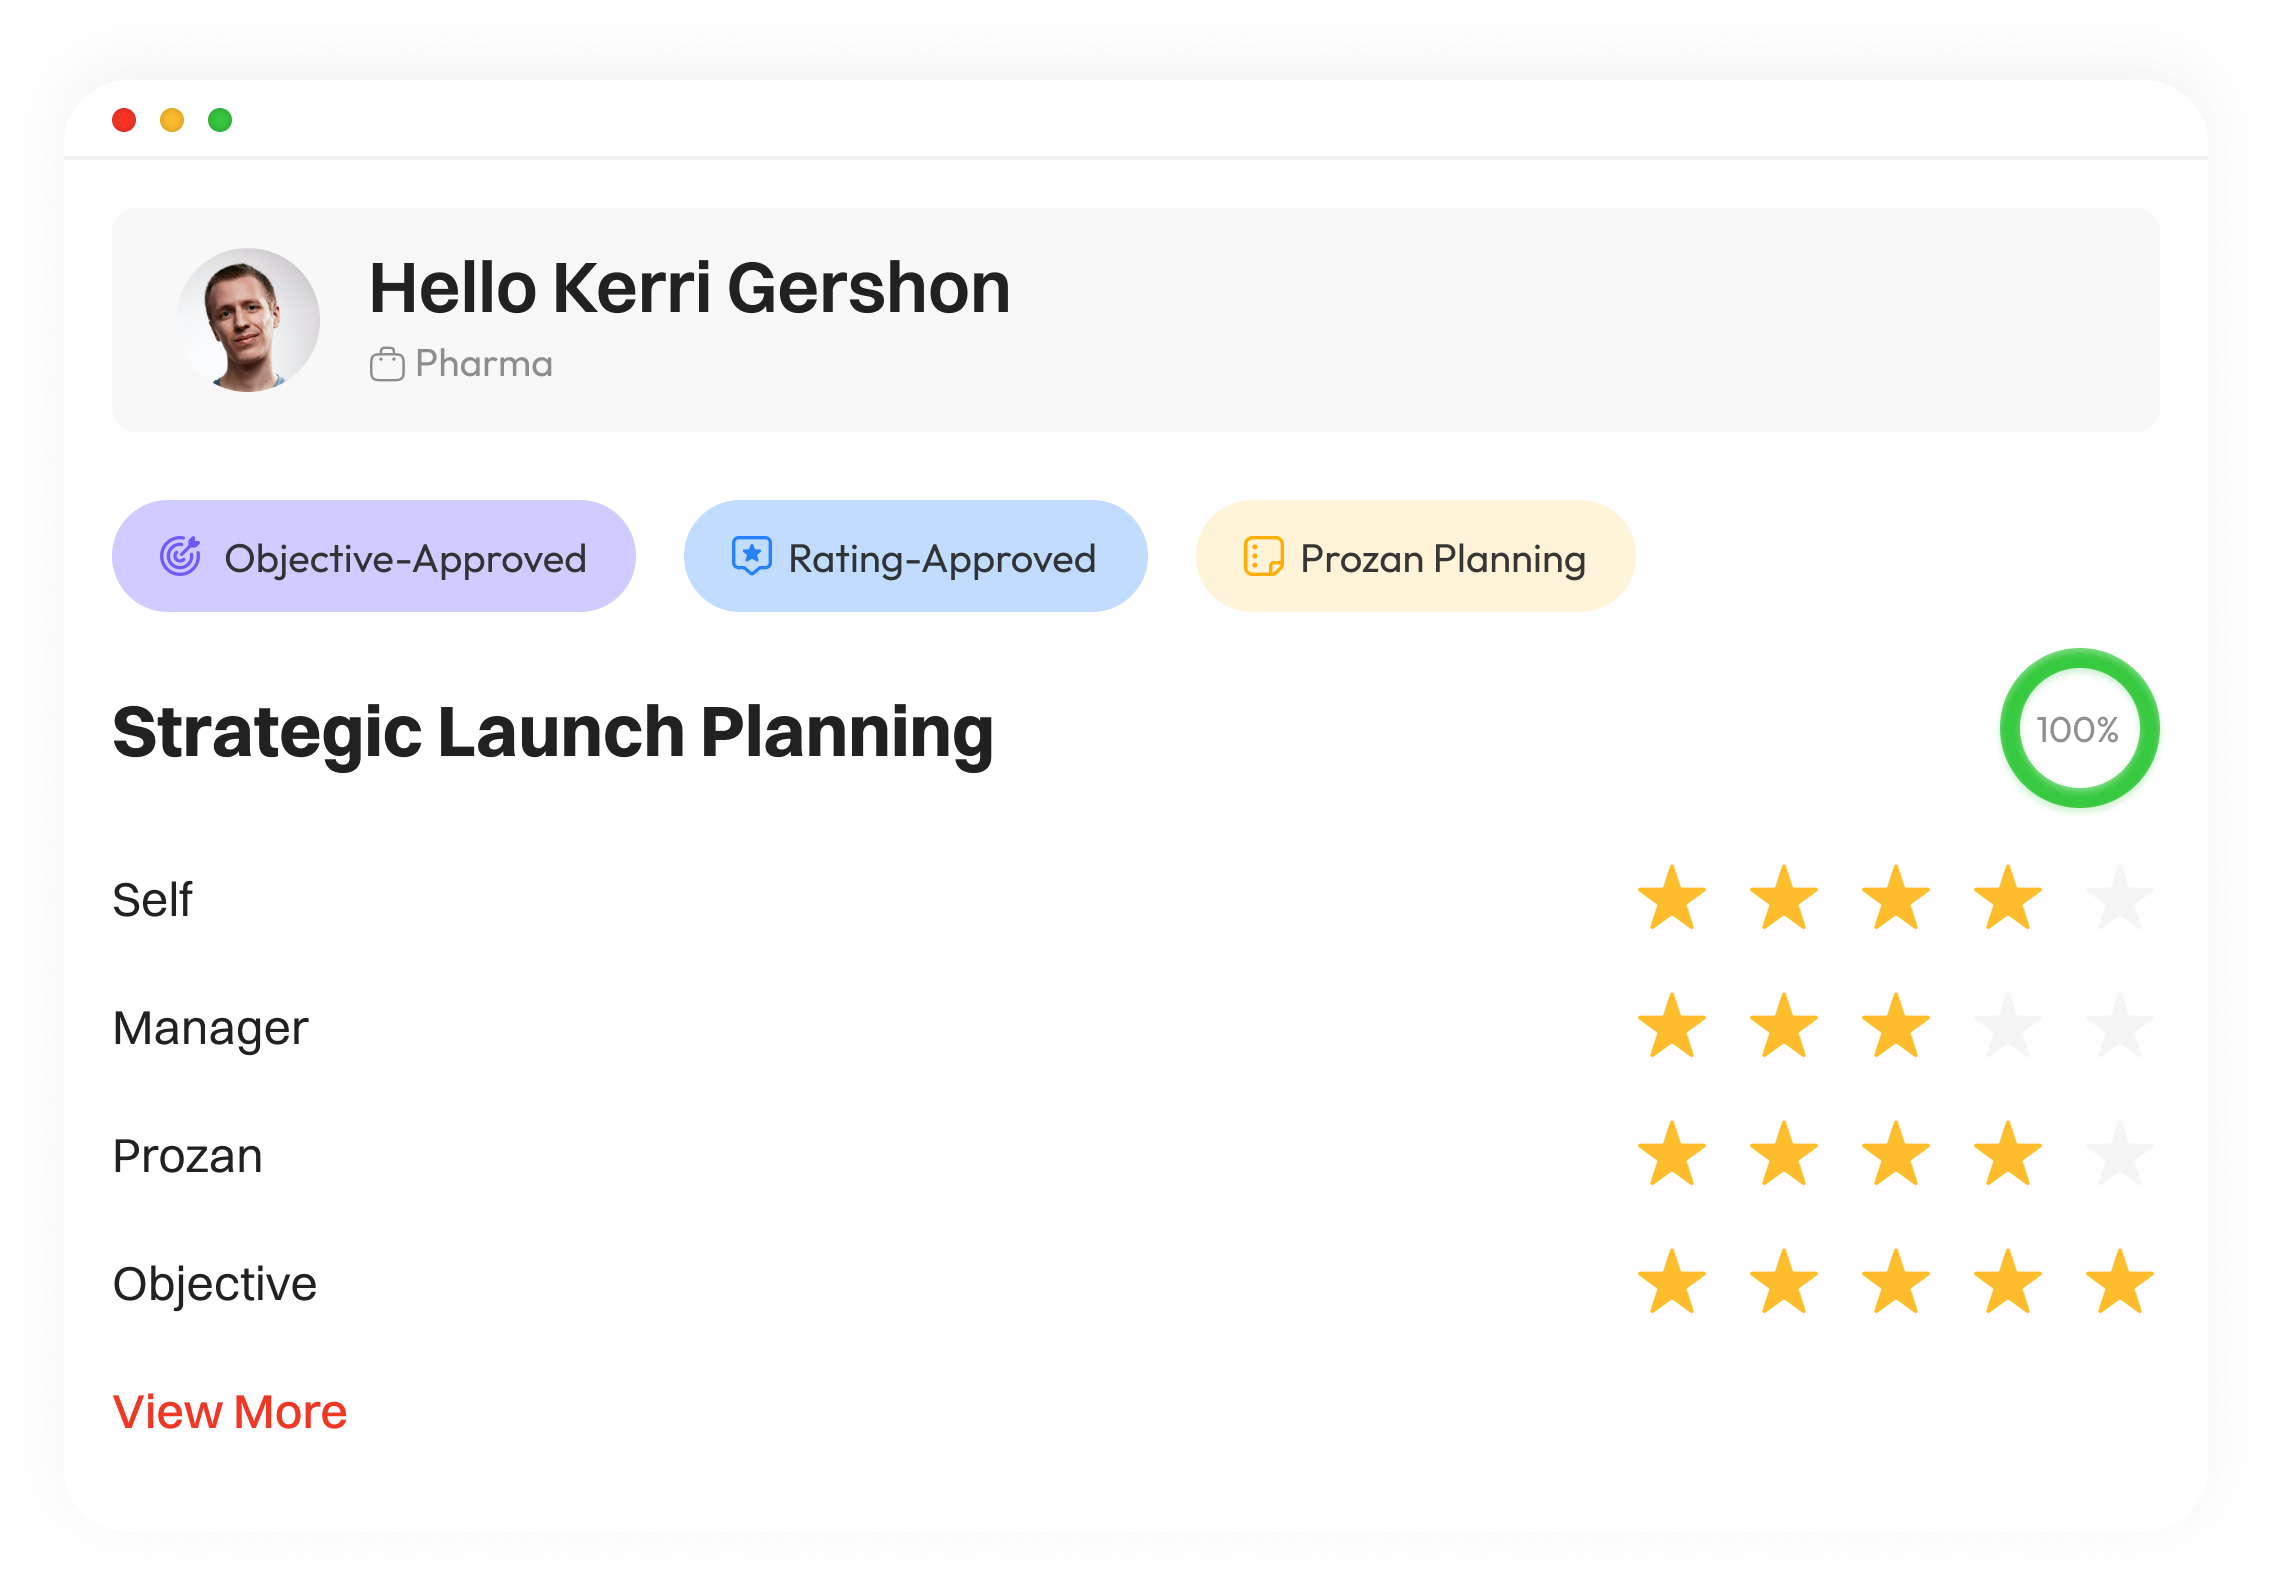Click the 100% progress ring
Screen dimensions: 2272x1580
[x=2079, y=729]
